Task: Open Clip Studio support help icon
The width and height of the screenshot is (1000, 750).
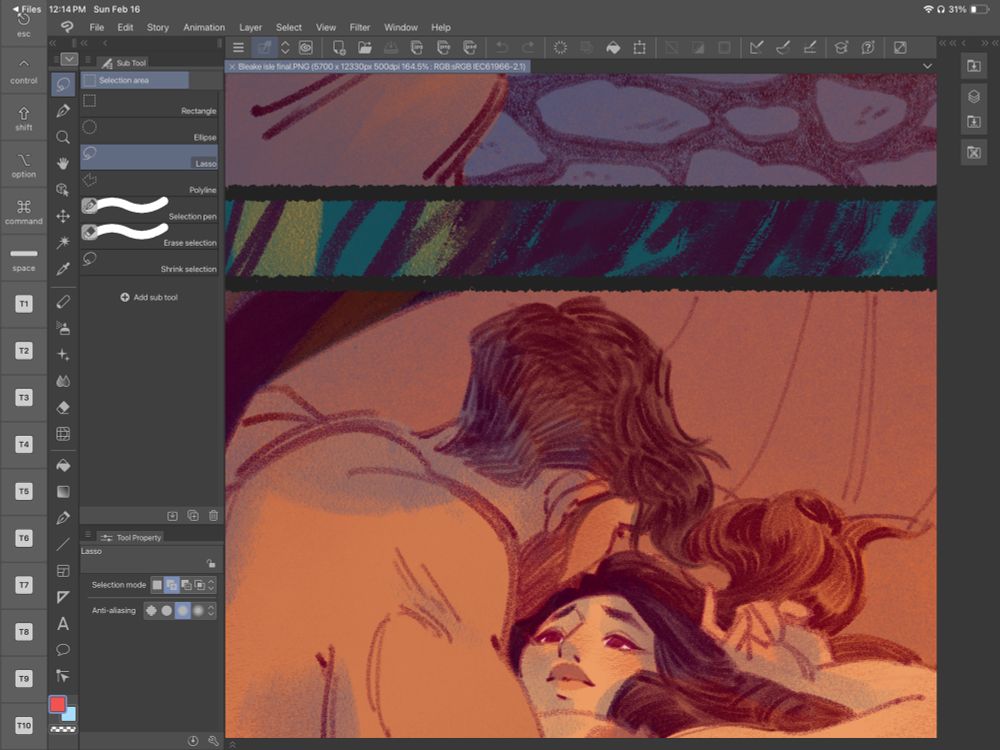Action: point(867,48)
